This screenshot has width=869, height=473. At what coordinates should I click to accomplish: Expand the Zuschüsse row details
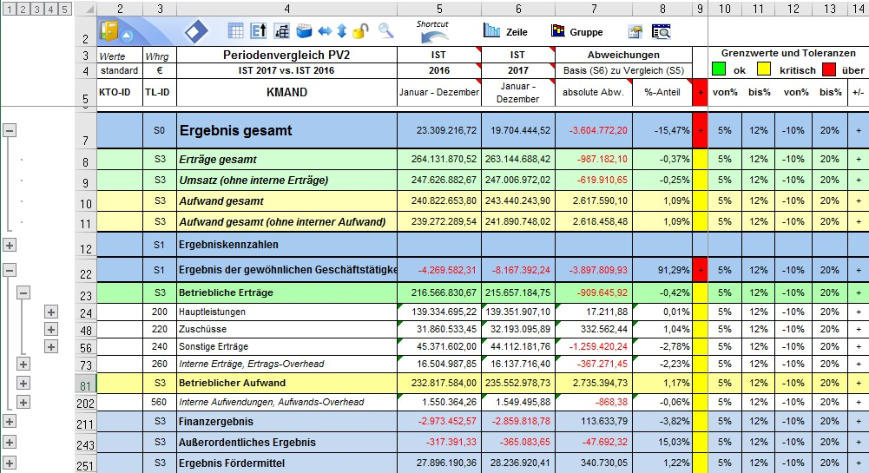point(51,329)
